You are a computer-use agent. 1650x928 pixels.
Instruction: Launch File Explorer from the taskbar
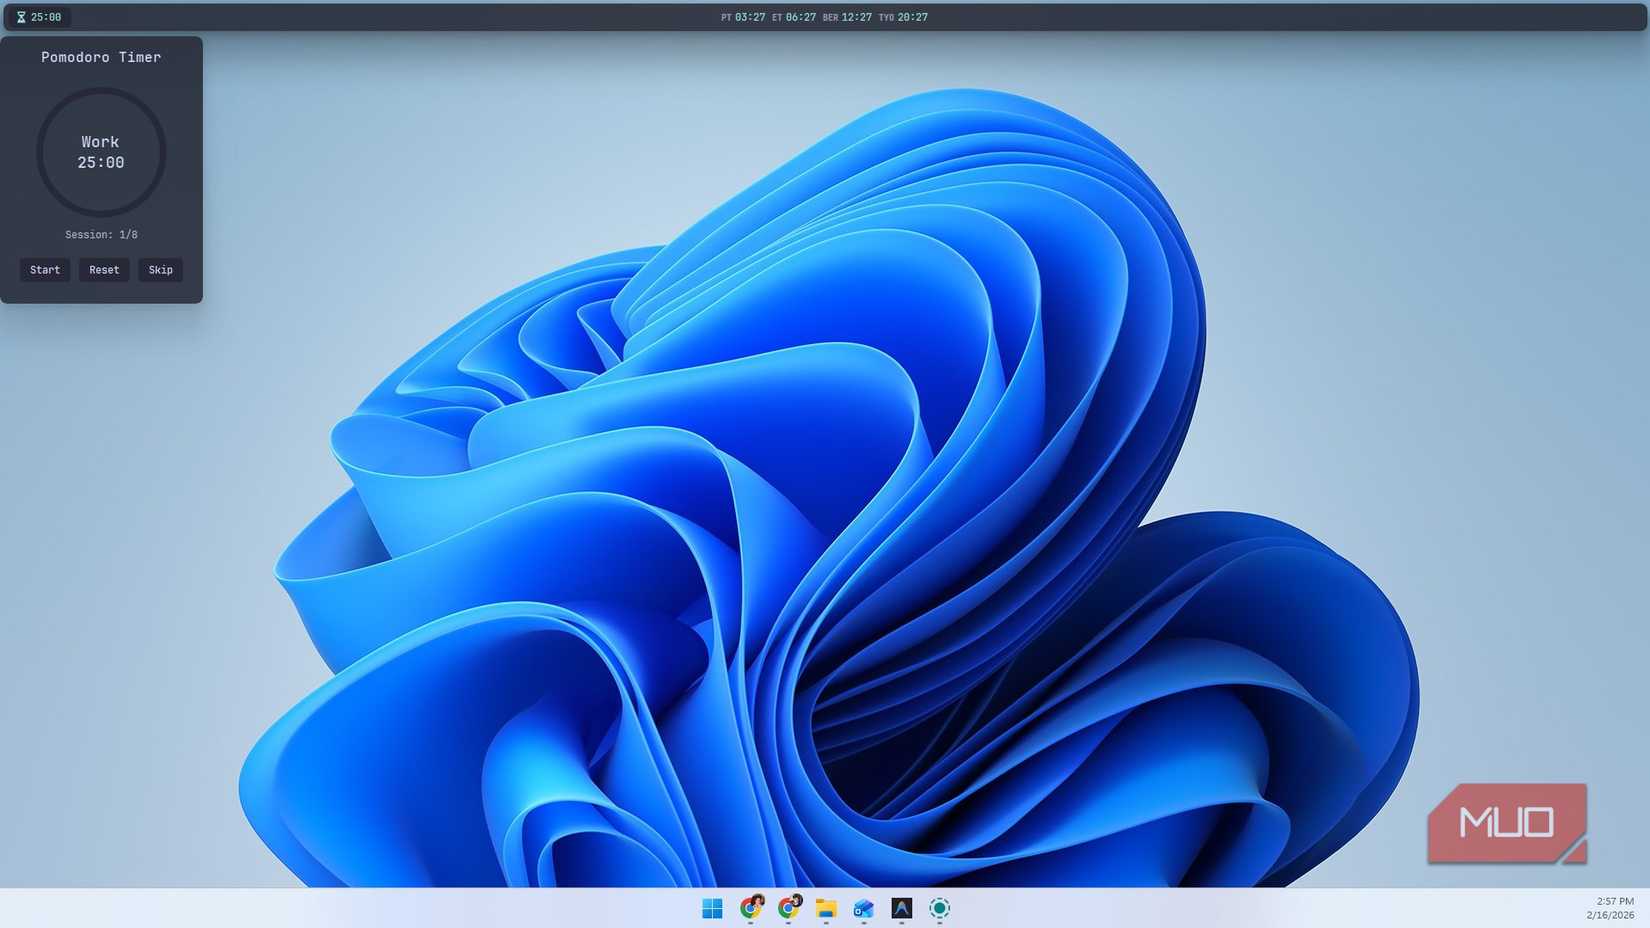[826, 908]
